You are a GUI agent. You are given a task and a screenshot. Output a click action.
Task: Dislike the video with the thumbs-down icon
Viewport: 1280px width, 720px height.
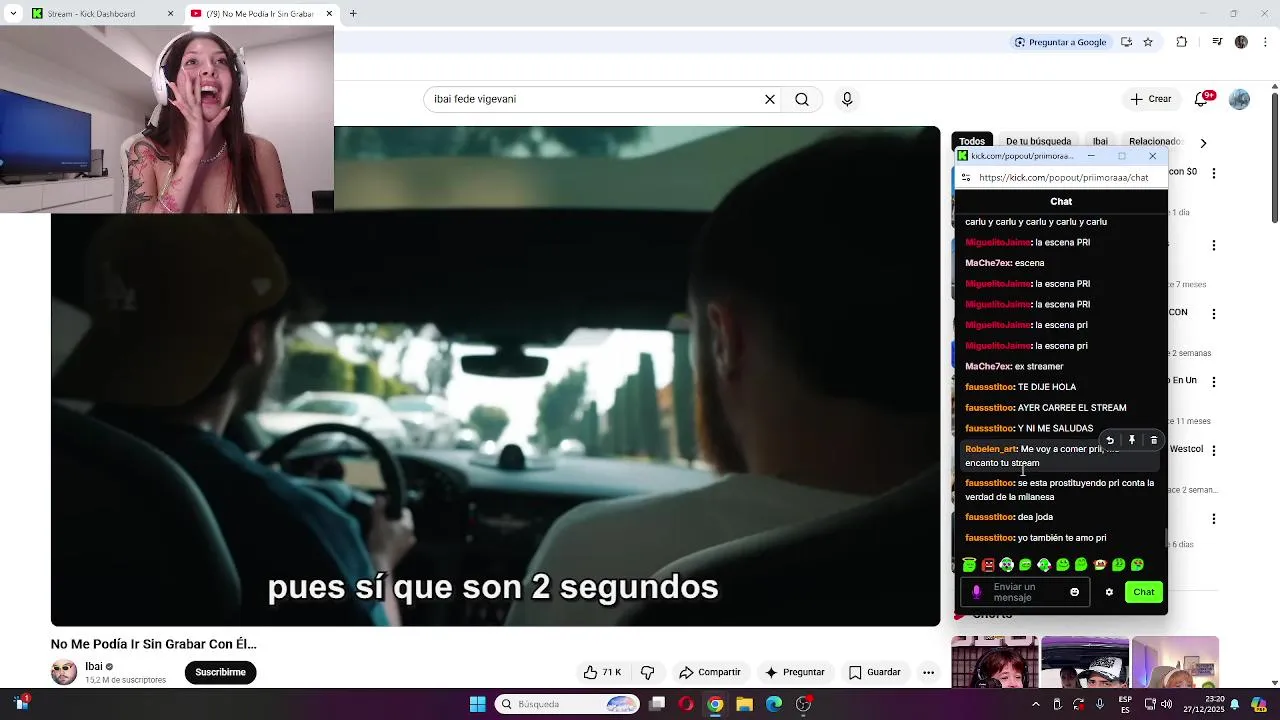[x=647, y=672]
